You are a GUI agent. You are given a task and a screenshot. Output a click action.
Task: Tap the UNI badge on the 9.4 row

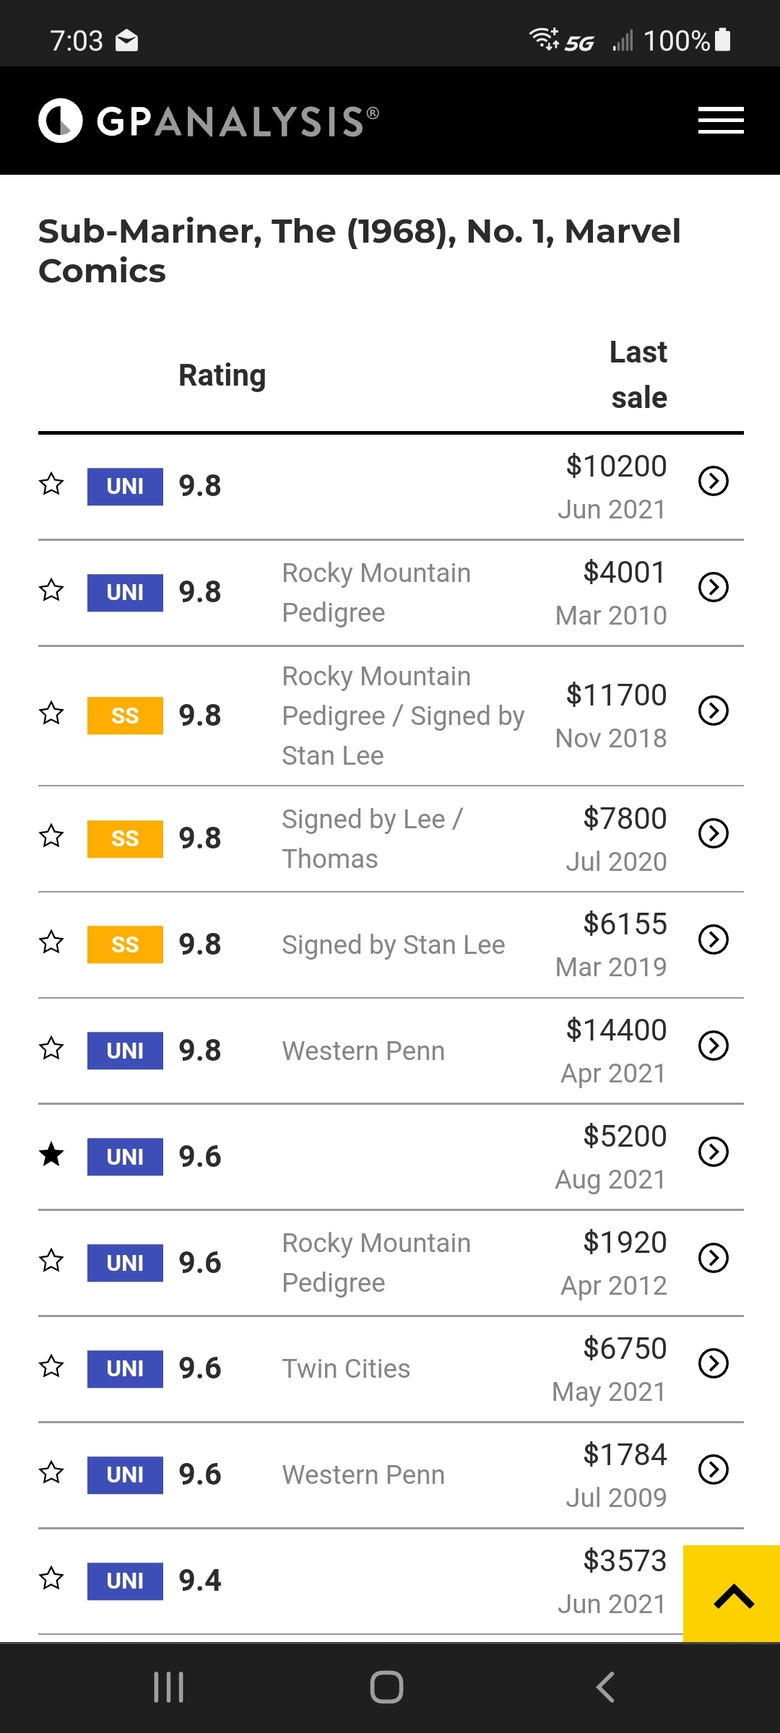pyautogui.click(x=125, y=1580)
